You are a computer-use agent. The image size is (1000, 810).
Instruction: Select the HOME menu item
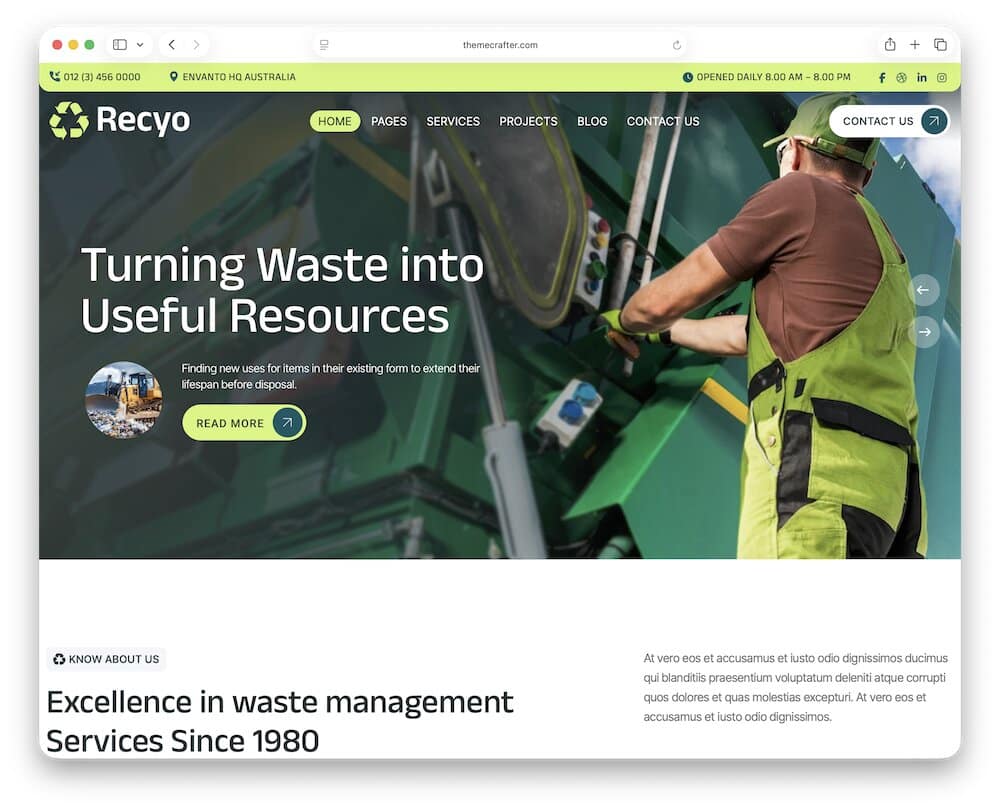click(x=335, y=121)
